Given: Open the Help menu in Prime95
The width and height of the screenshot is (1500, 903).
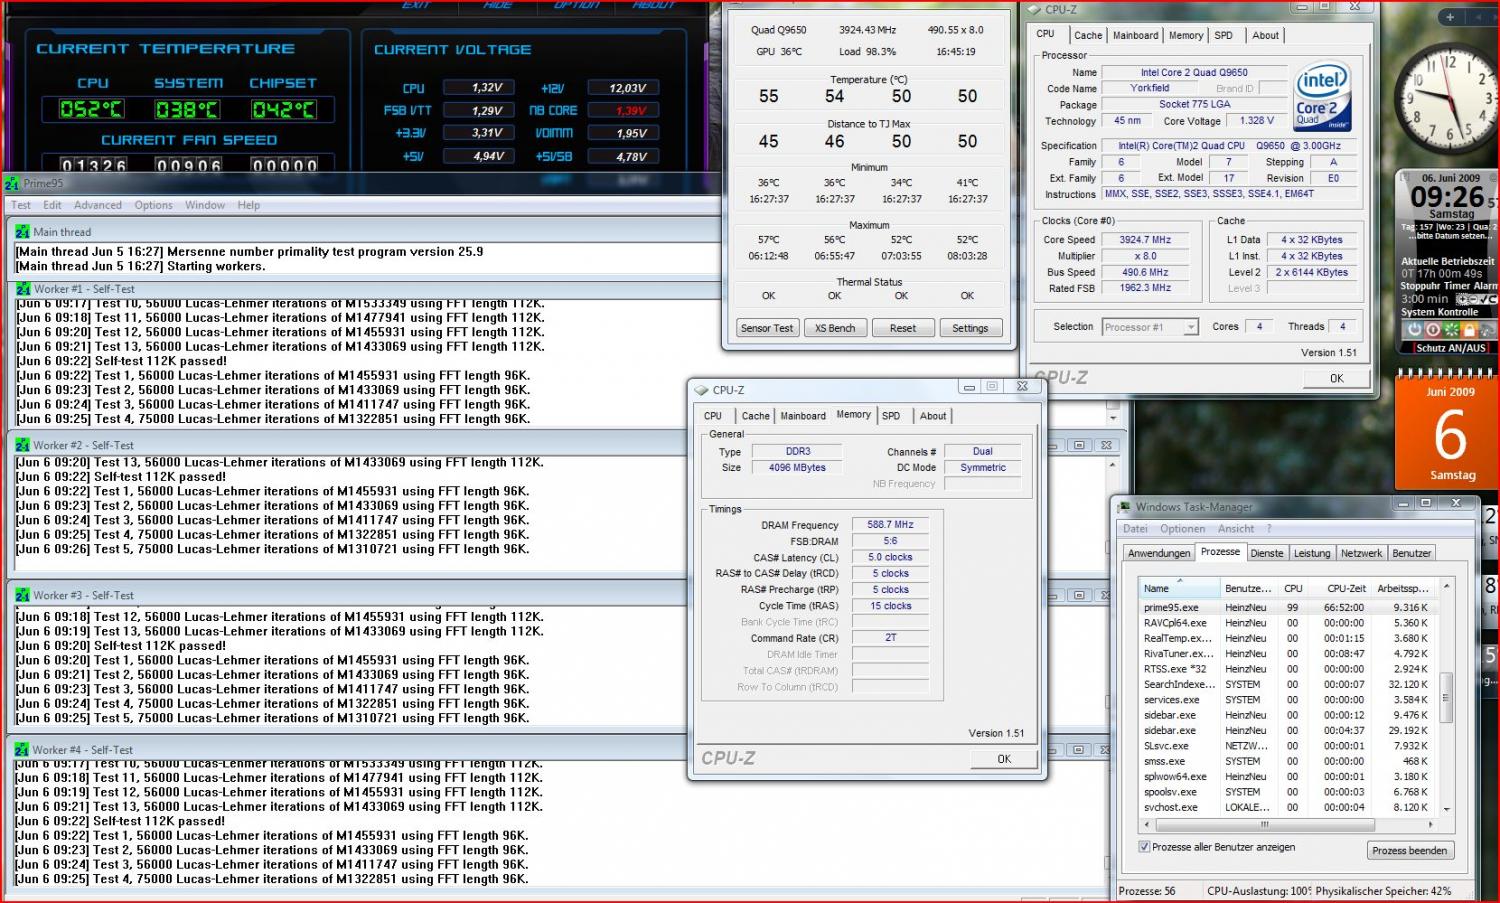Looking at the screenshot, I should pos(248,205).
